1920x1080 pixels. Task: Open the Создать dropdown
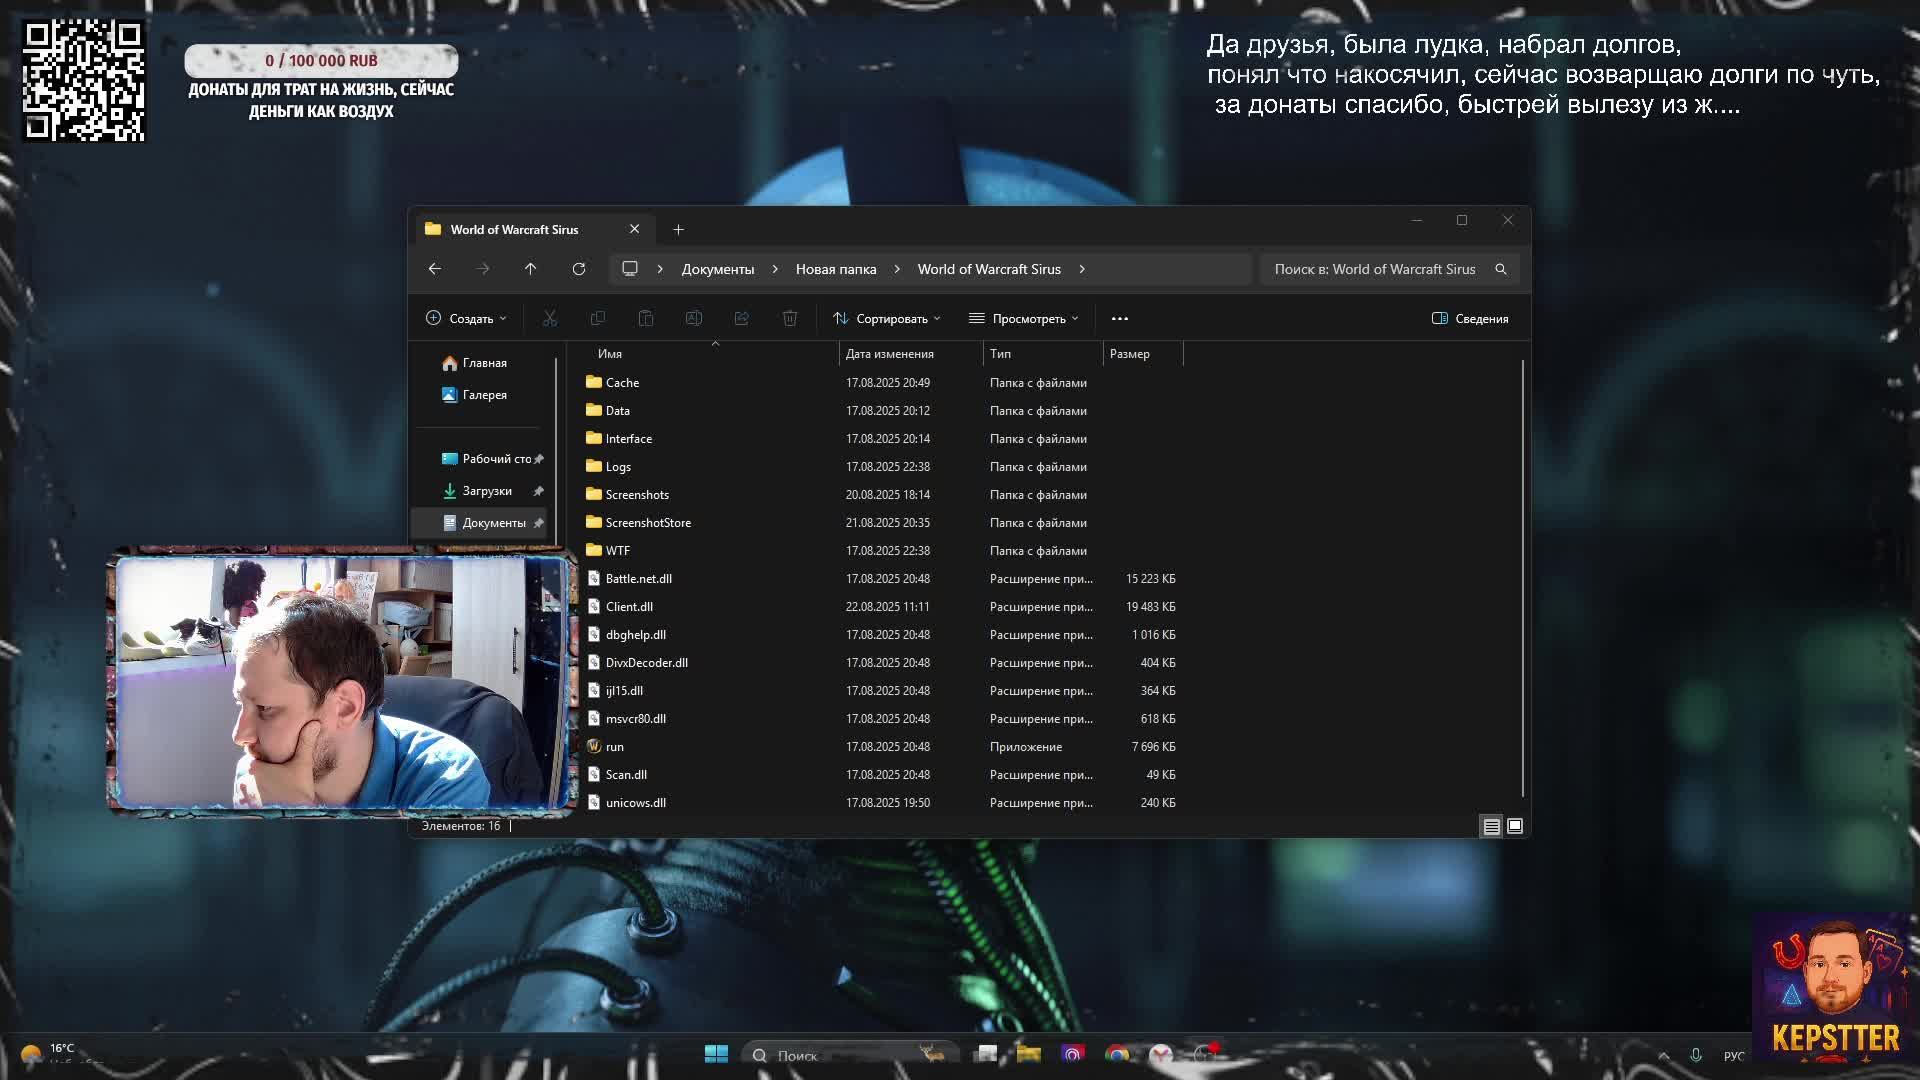(466, 318)
